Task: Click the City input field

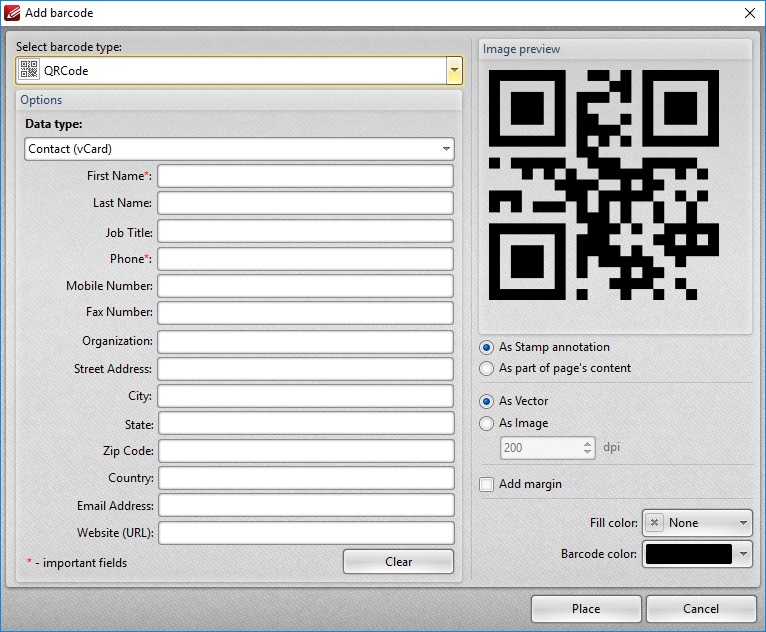Action: [305, 396]
